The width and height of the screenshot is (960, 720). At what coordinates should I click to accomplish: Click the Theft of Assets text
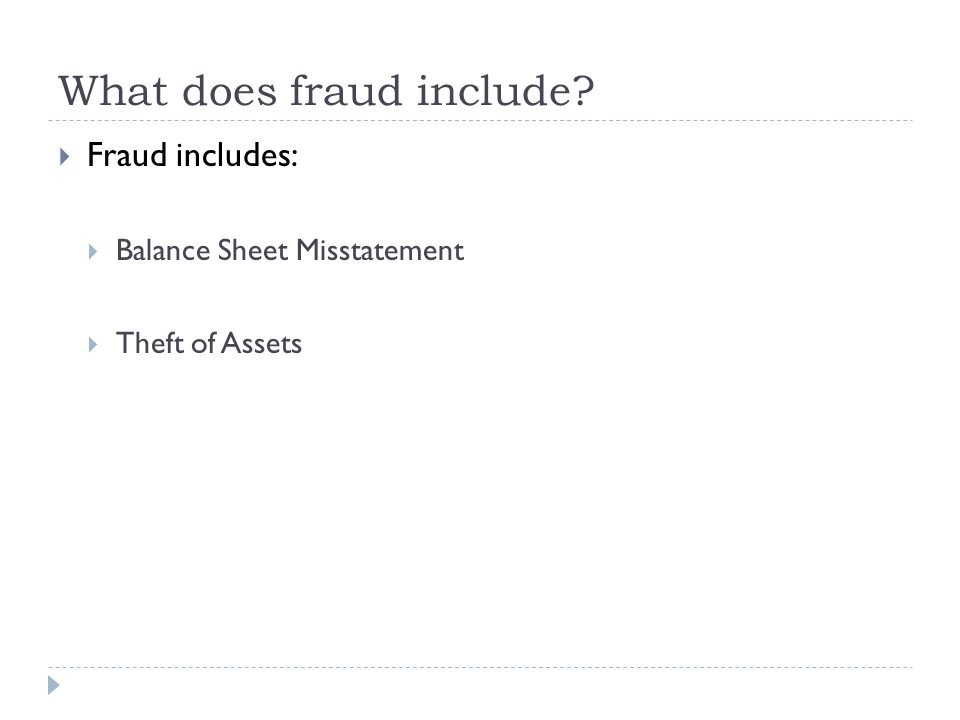tap(209, 343)
